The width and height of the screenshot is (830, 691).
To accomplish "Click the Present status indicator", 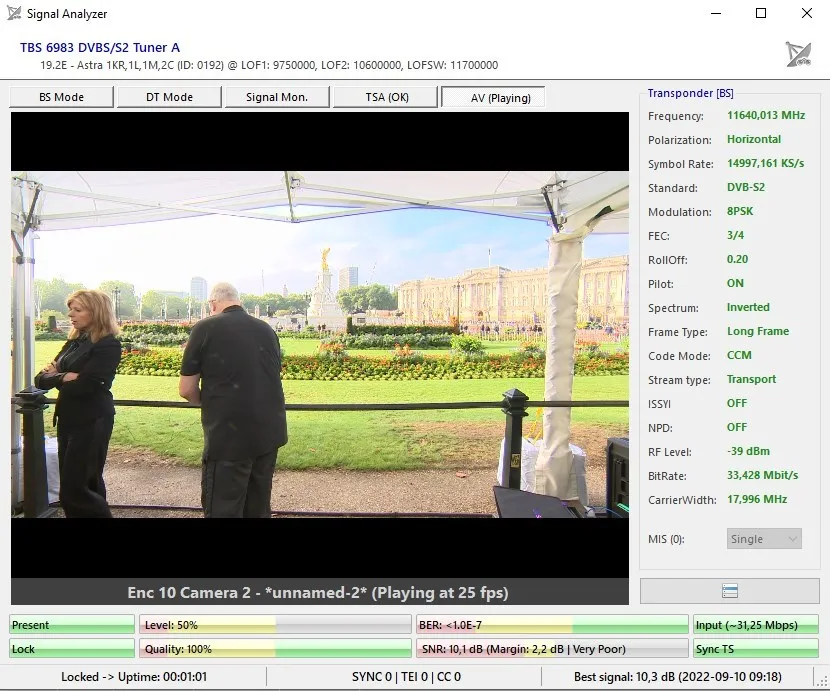I will point(72,625).
